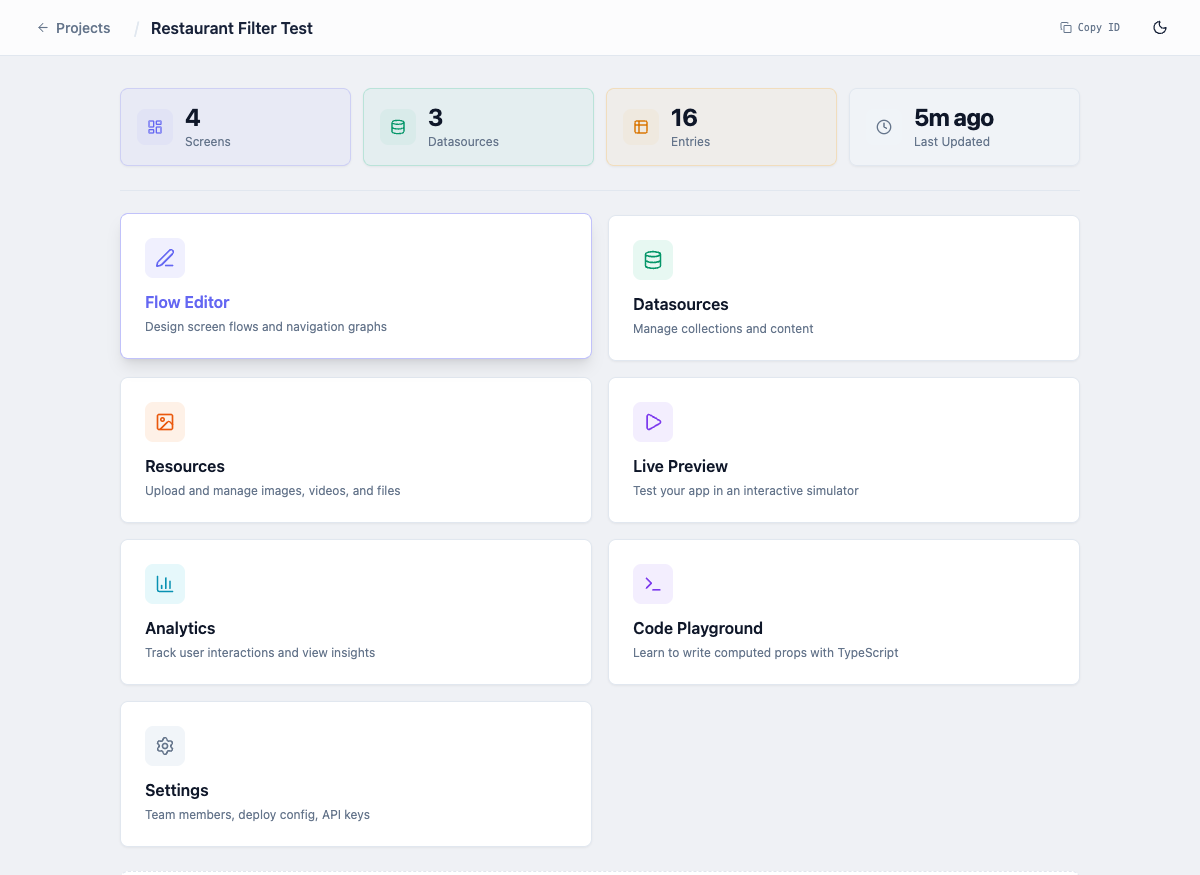Click the back arrow beside Projects
1200x875 pixels.
[41, 28]
